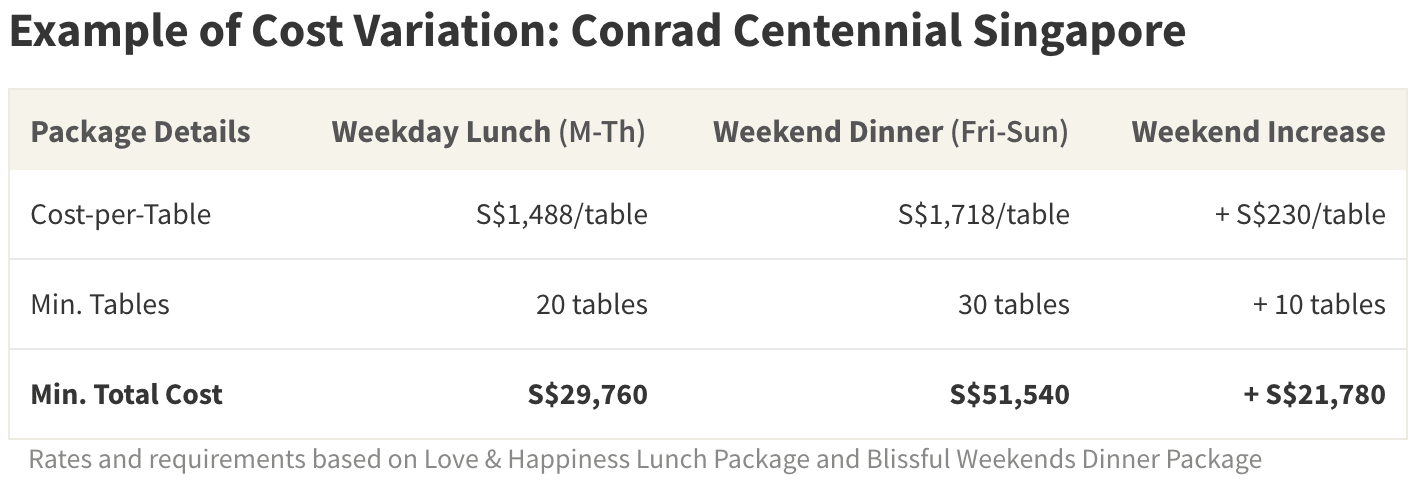Click the Package Details column header
The width and height of the screenshot is (1416, 484).
point(140,132)
